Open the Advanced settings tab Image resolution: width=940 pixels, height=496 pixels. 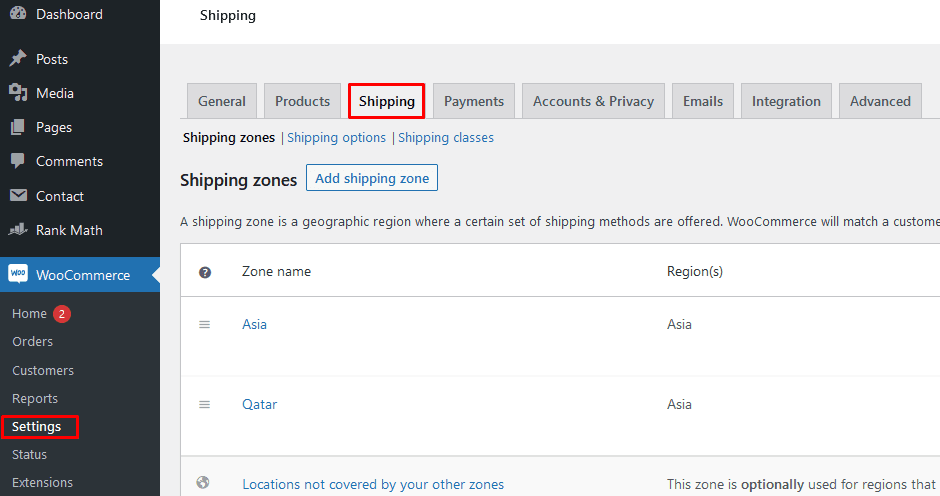point(880,101)
